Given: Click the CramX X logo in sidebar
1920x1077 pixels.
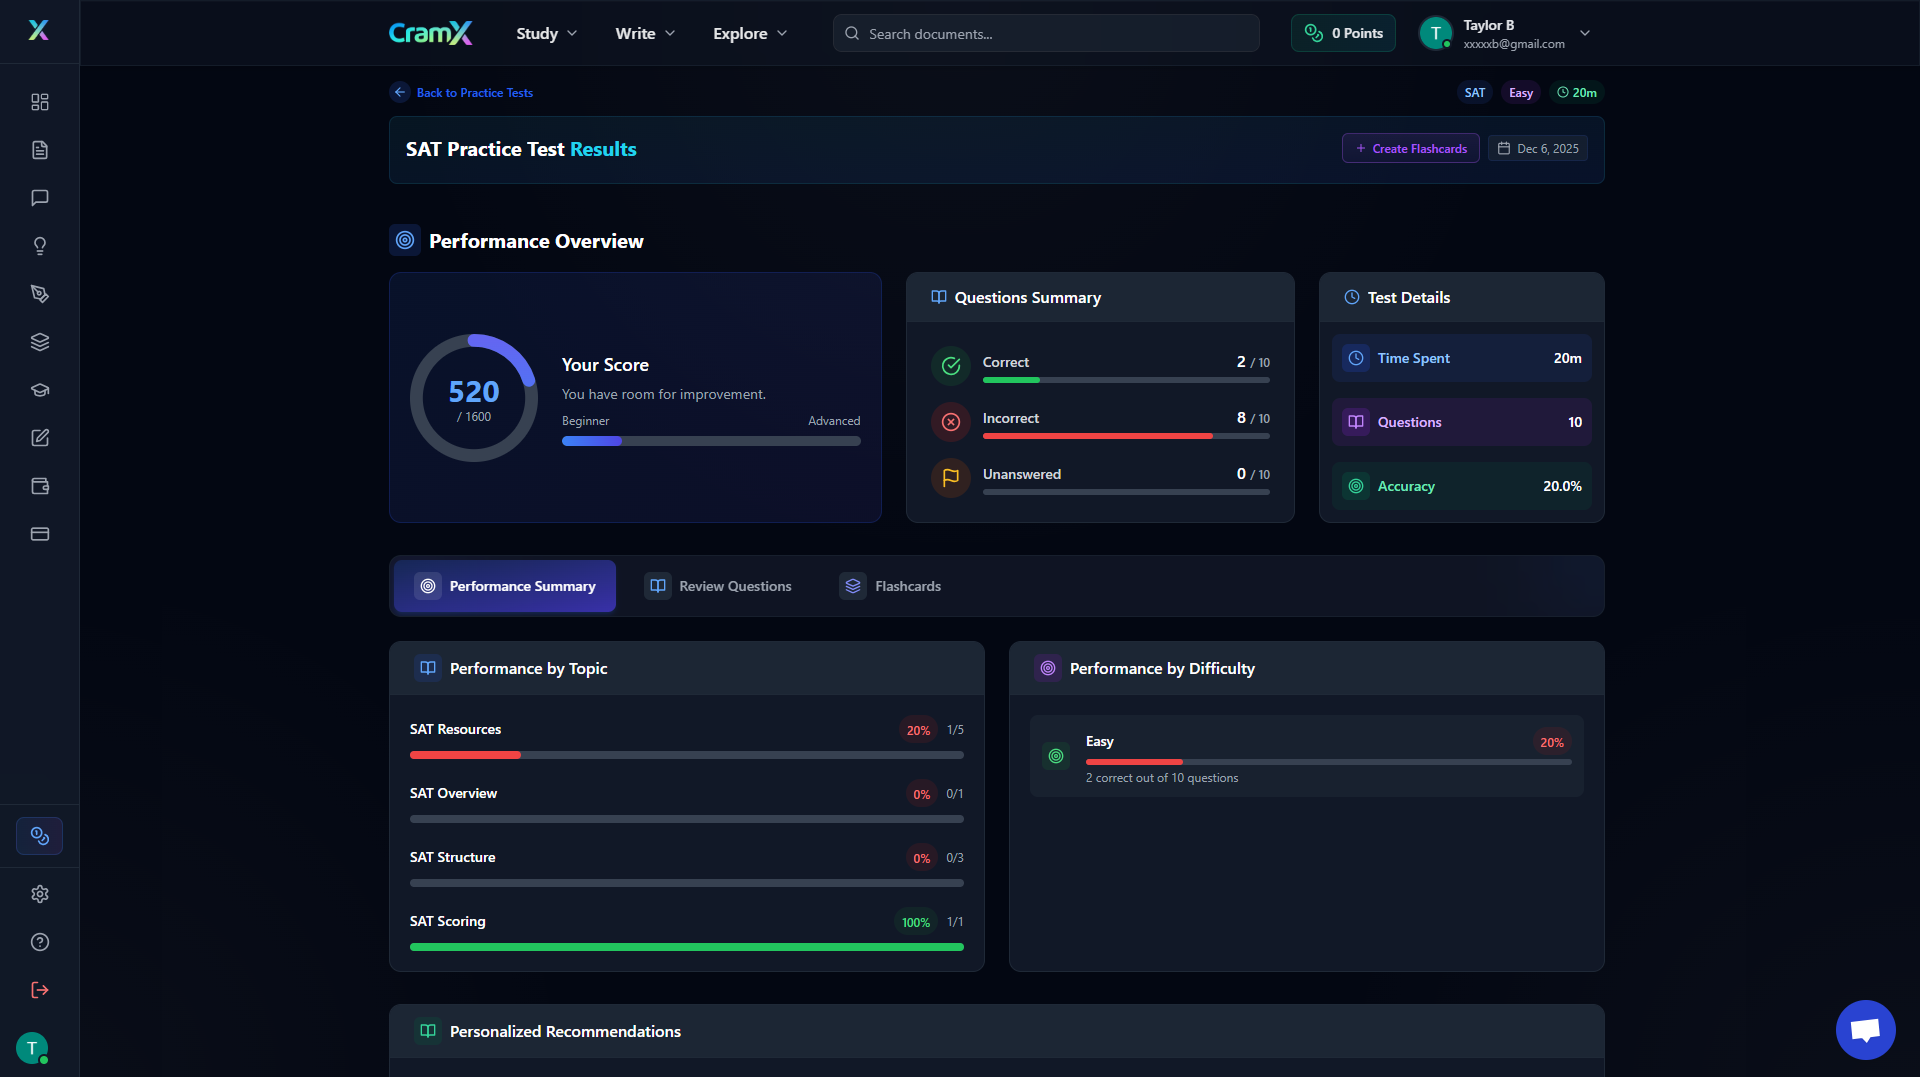Looking at the screenshot, I should (x=39, y=30).
